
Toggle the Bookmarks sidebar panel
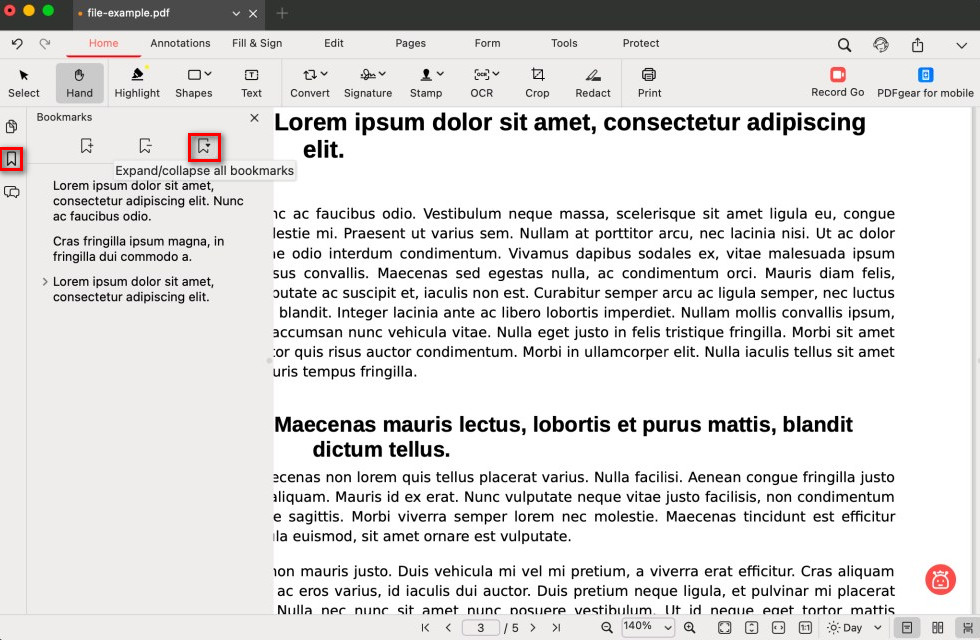(x=12, y=159)
